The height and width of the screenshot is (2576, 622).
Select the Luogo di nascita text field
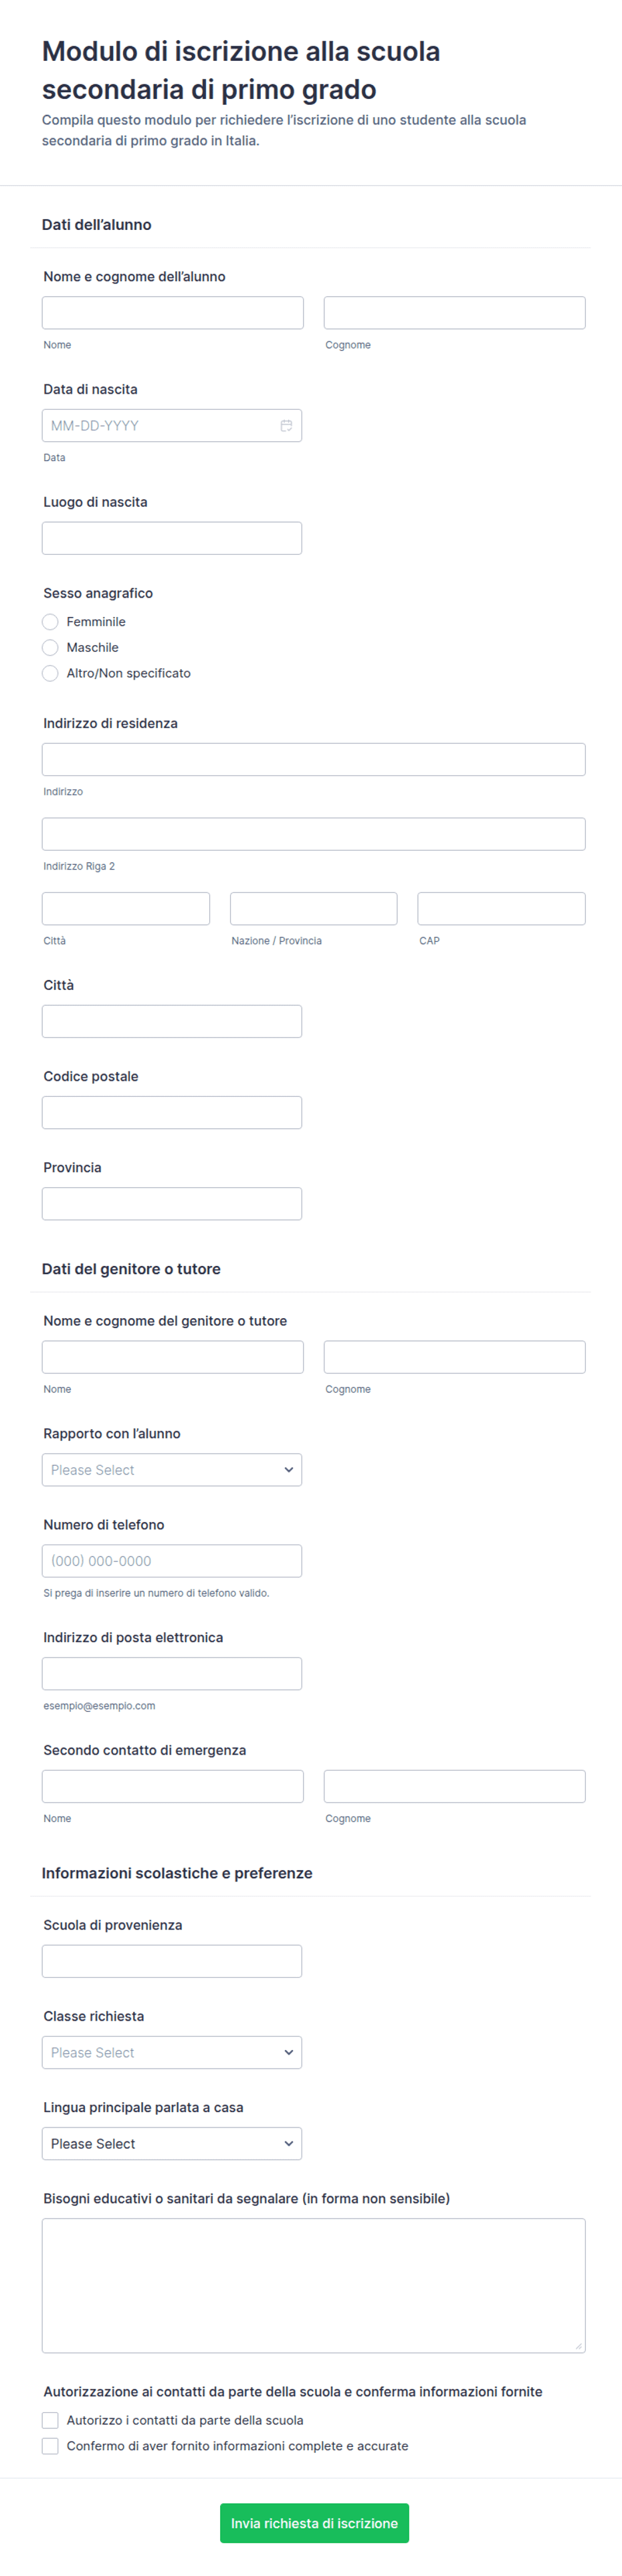pos(172,538)
